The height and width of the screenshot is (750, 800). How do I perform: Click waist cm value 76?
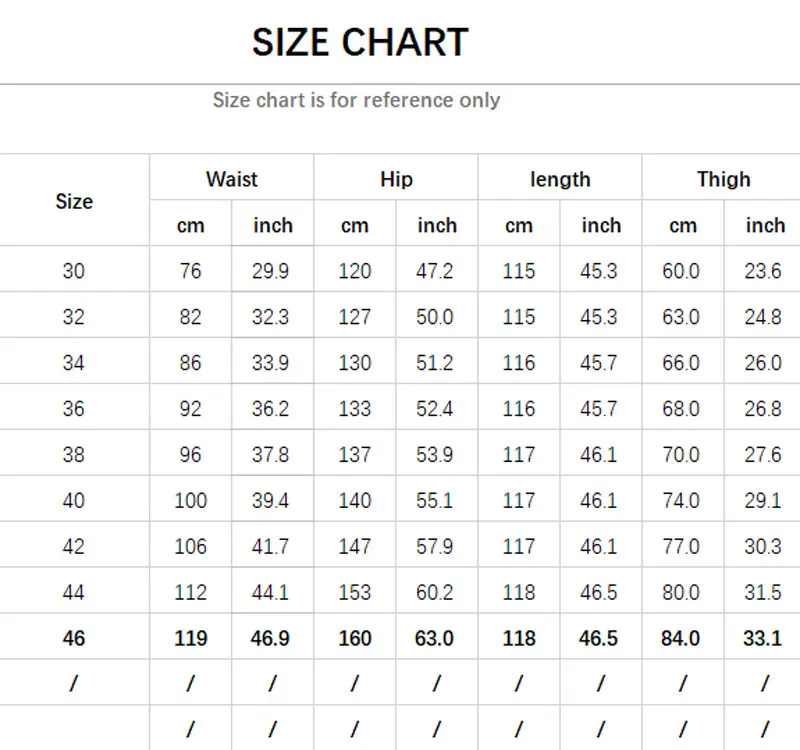pos(190,270)
